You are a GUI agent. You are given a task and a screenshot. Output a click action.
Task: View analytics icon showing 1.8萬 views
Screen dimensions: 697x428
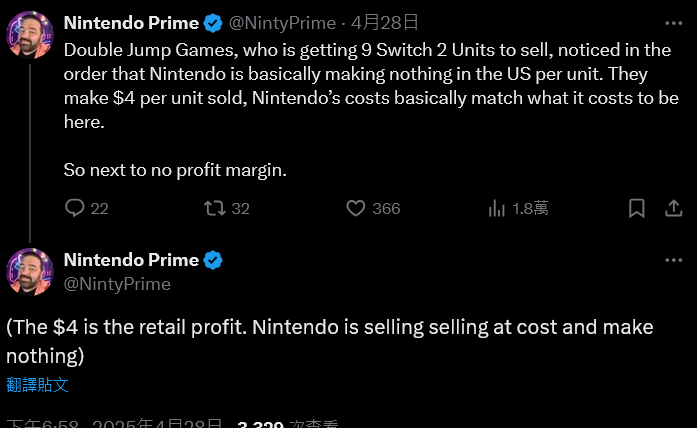click(x=496, y=208)
